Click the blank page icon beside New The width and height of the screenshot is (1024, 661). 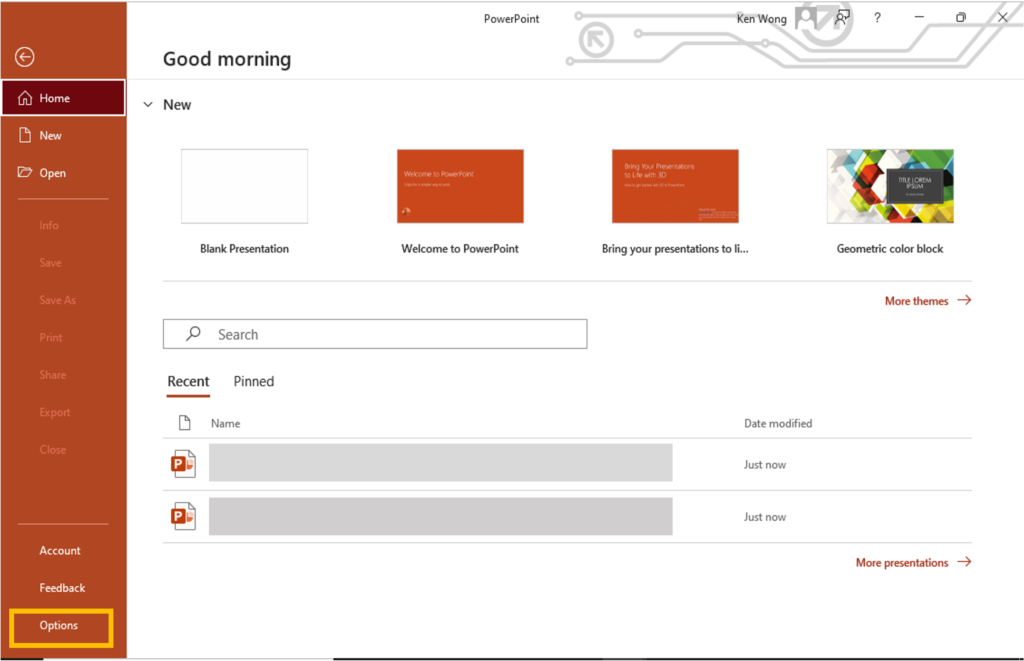click(25, 135)
